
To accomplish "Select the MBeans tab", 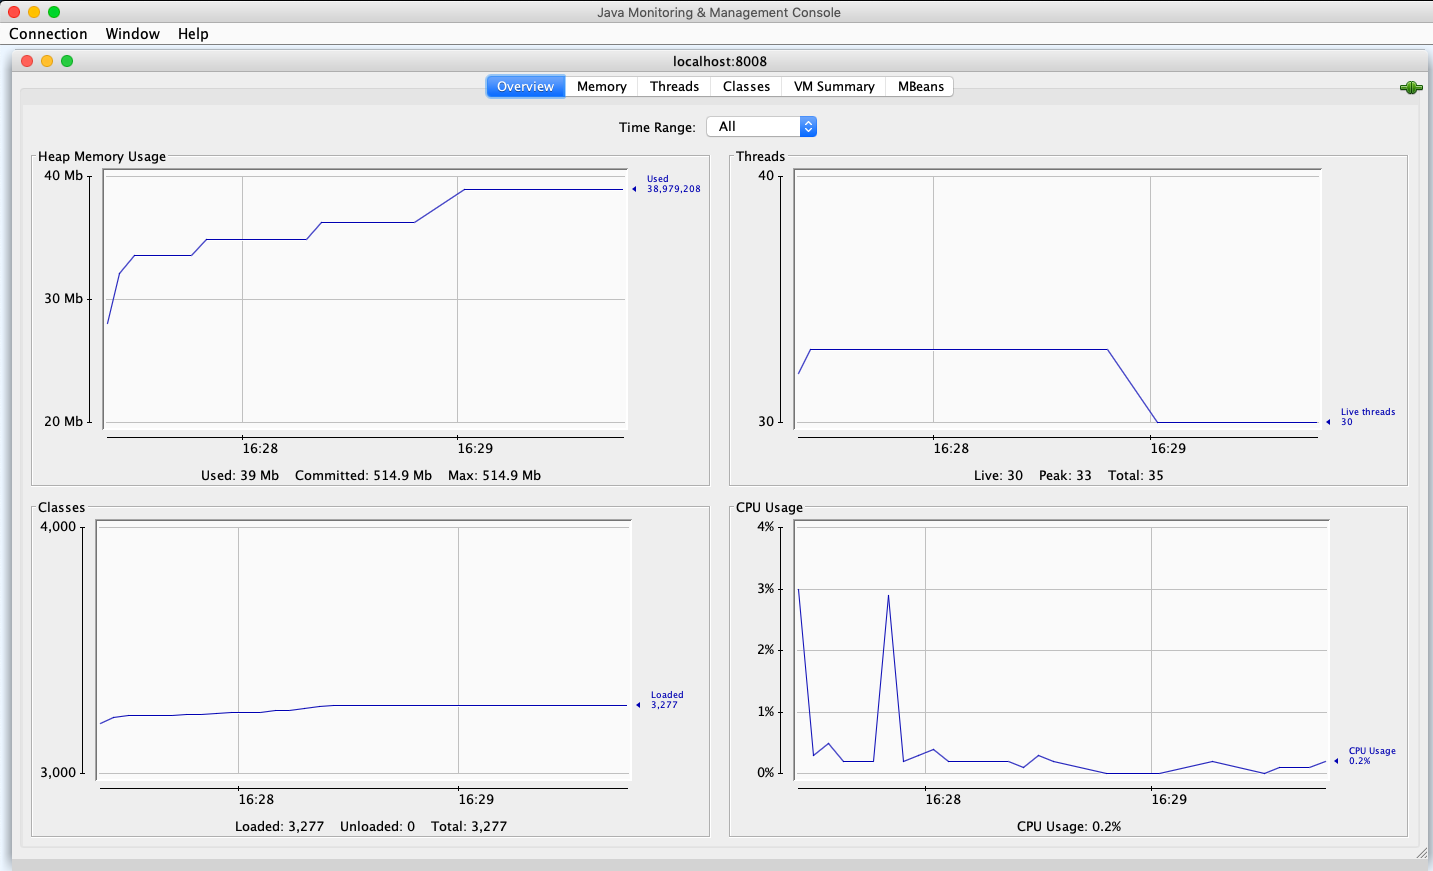I will [x=921, y=87].
